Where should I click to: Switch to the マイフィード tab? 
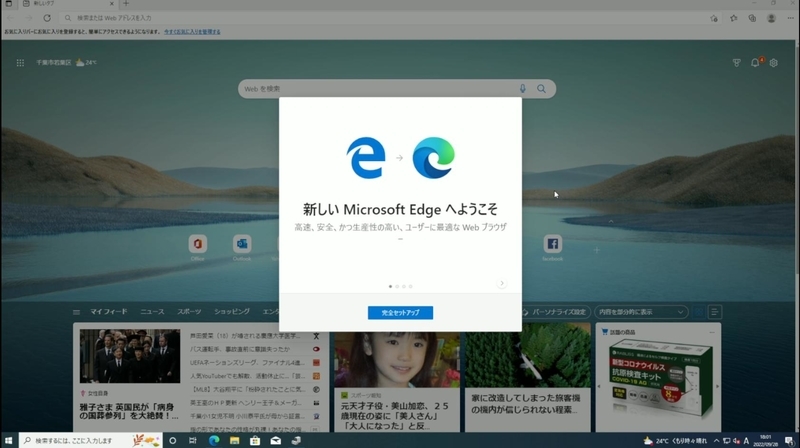[x=109, y=311]
